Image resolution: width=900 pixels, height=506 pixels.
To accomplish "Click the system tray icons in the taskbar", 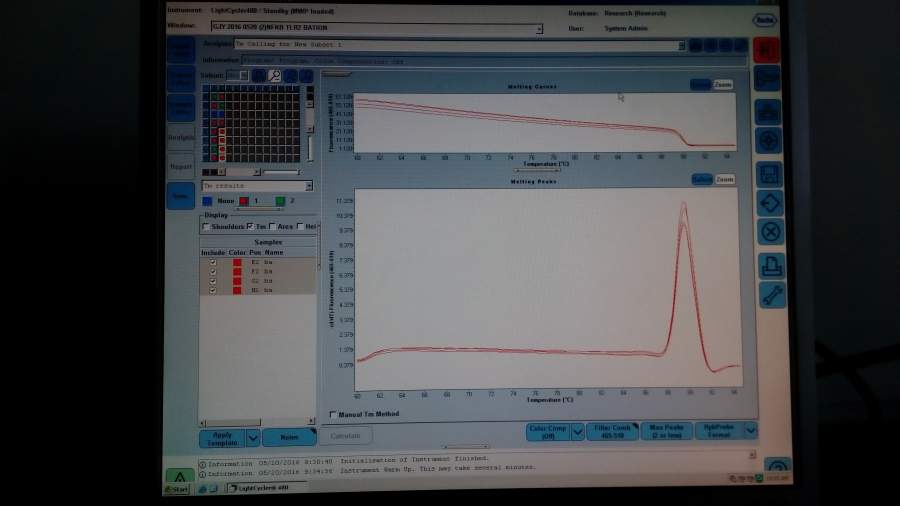I will (746, 478).
